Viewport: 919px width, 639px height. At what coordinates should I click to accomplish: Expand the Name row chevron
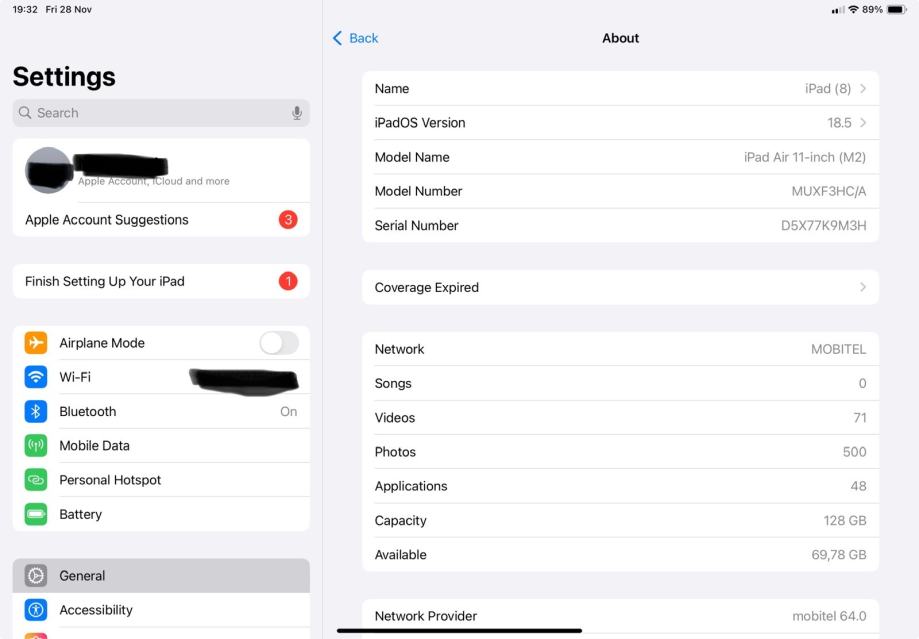863,89
